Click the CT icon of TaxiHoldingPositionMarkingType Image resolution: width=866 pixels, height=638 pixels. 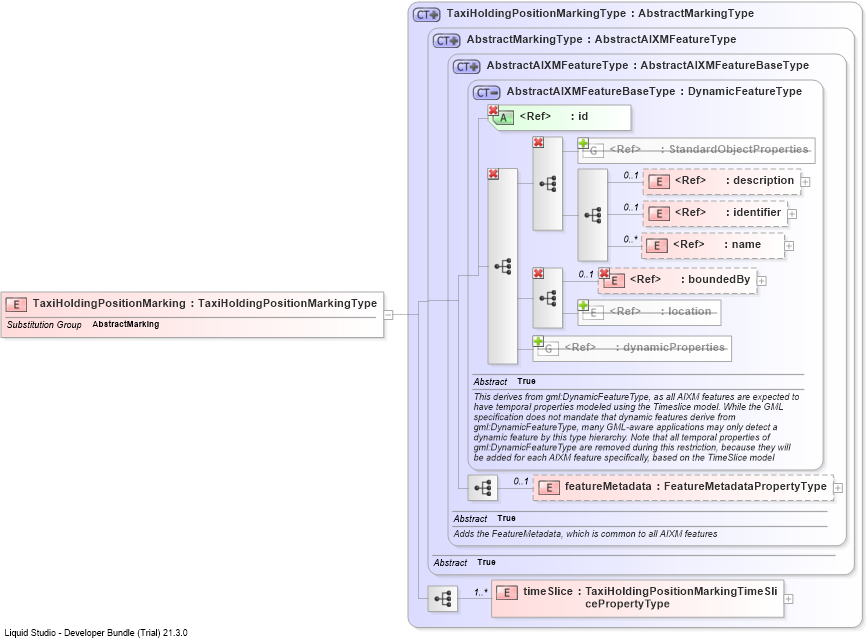click(426, 15)
